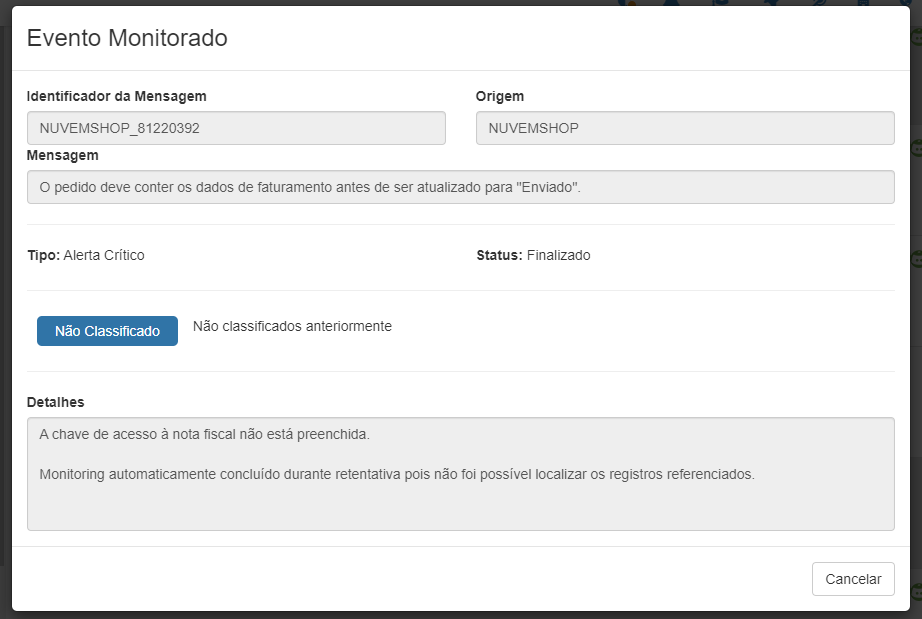
Task: Click the 'Detalhes' label
Action: pos(56,403)
